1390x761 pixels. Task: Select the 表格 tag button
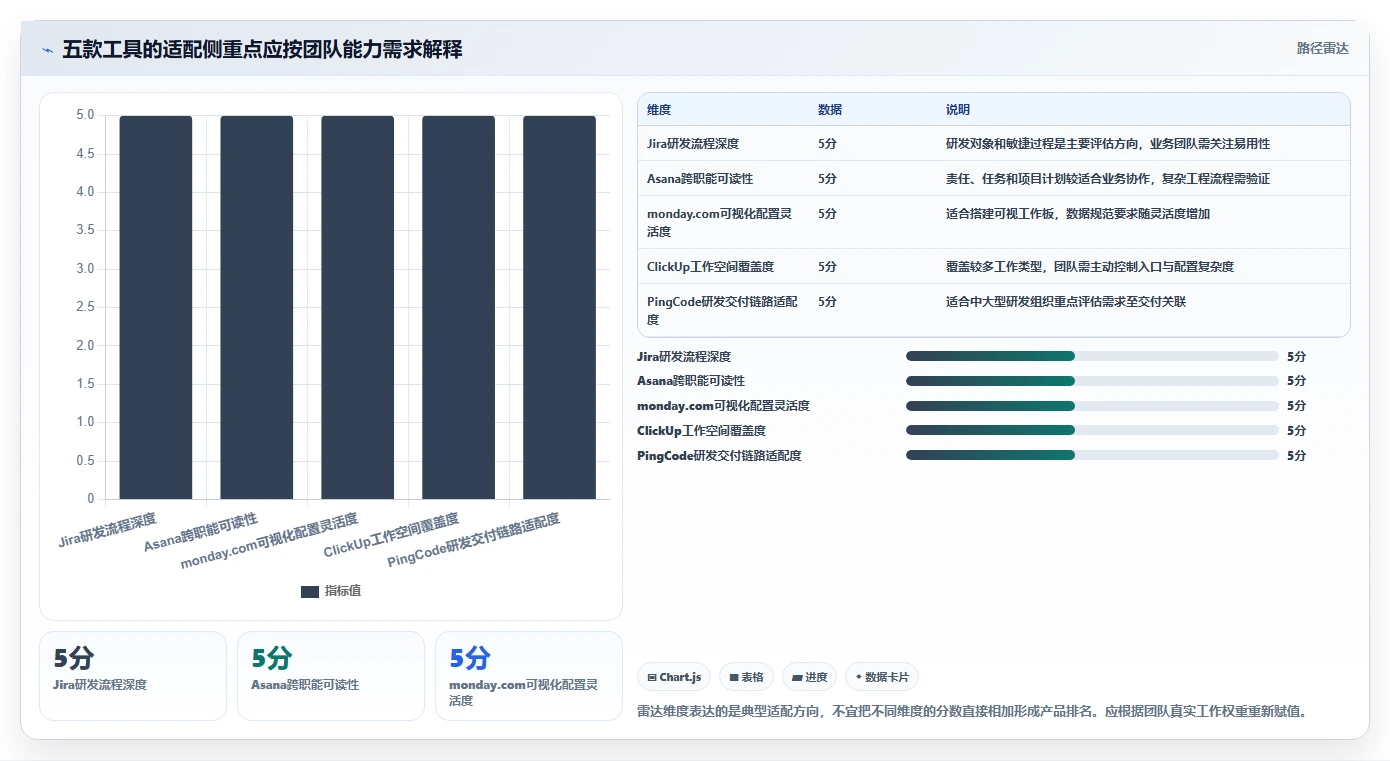(x=746, y=677)
